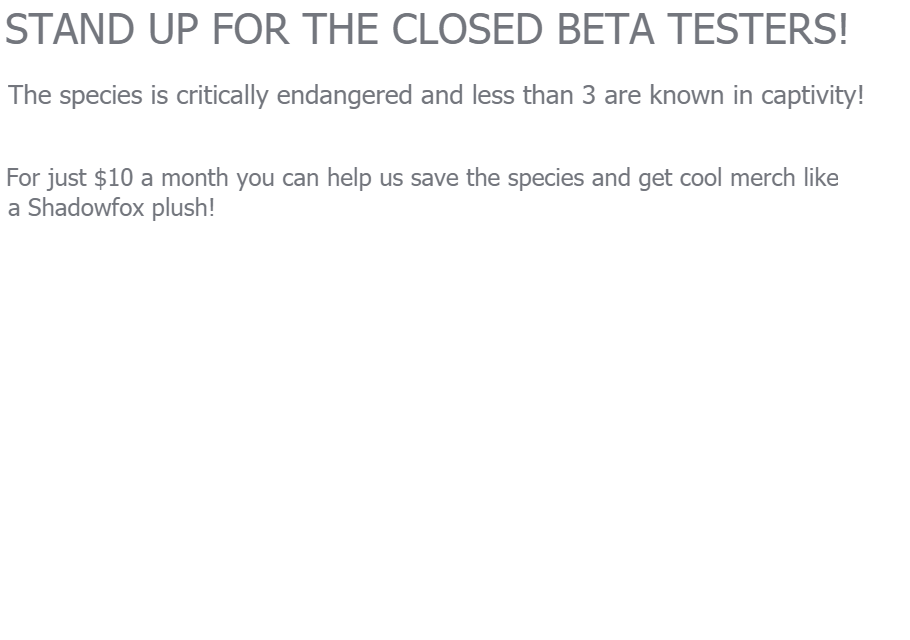The width and height of the screenshot is (910, 640).
Task: Click the word 'month' in the second paragraph
Action: 194,178
